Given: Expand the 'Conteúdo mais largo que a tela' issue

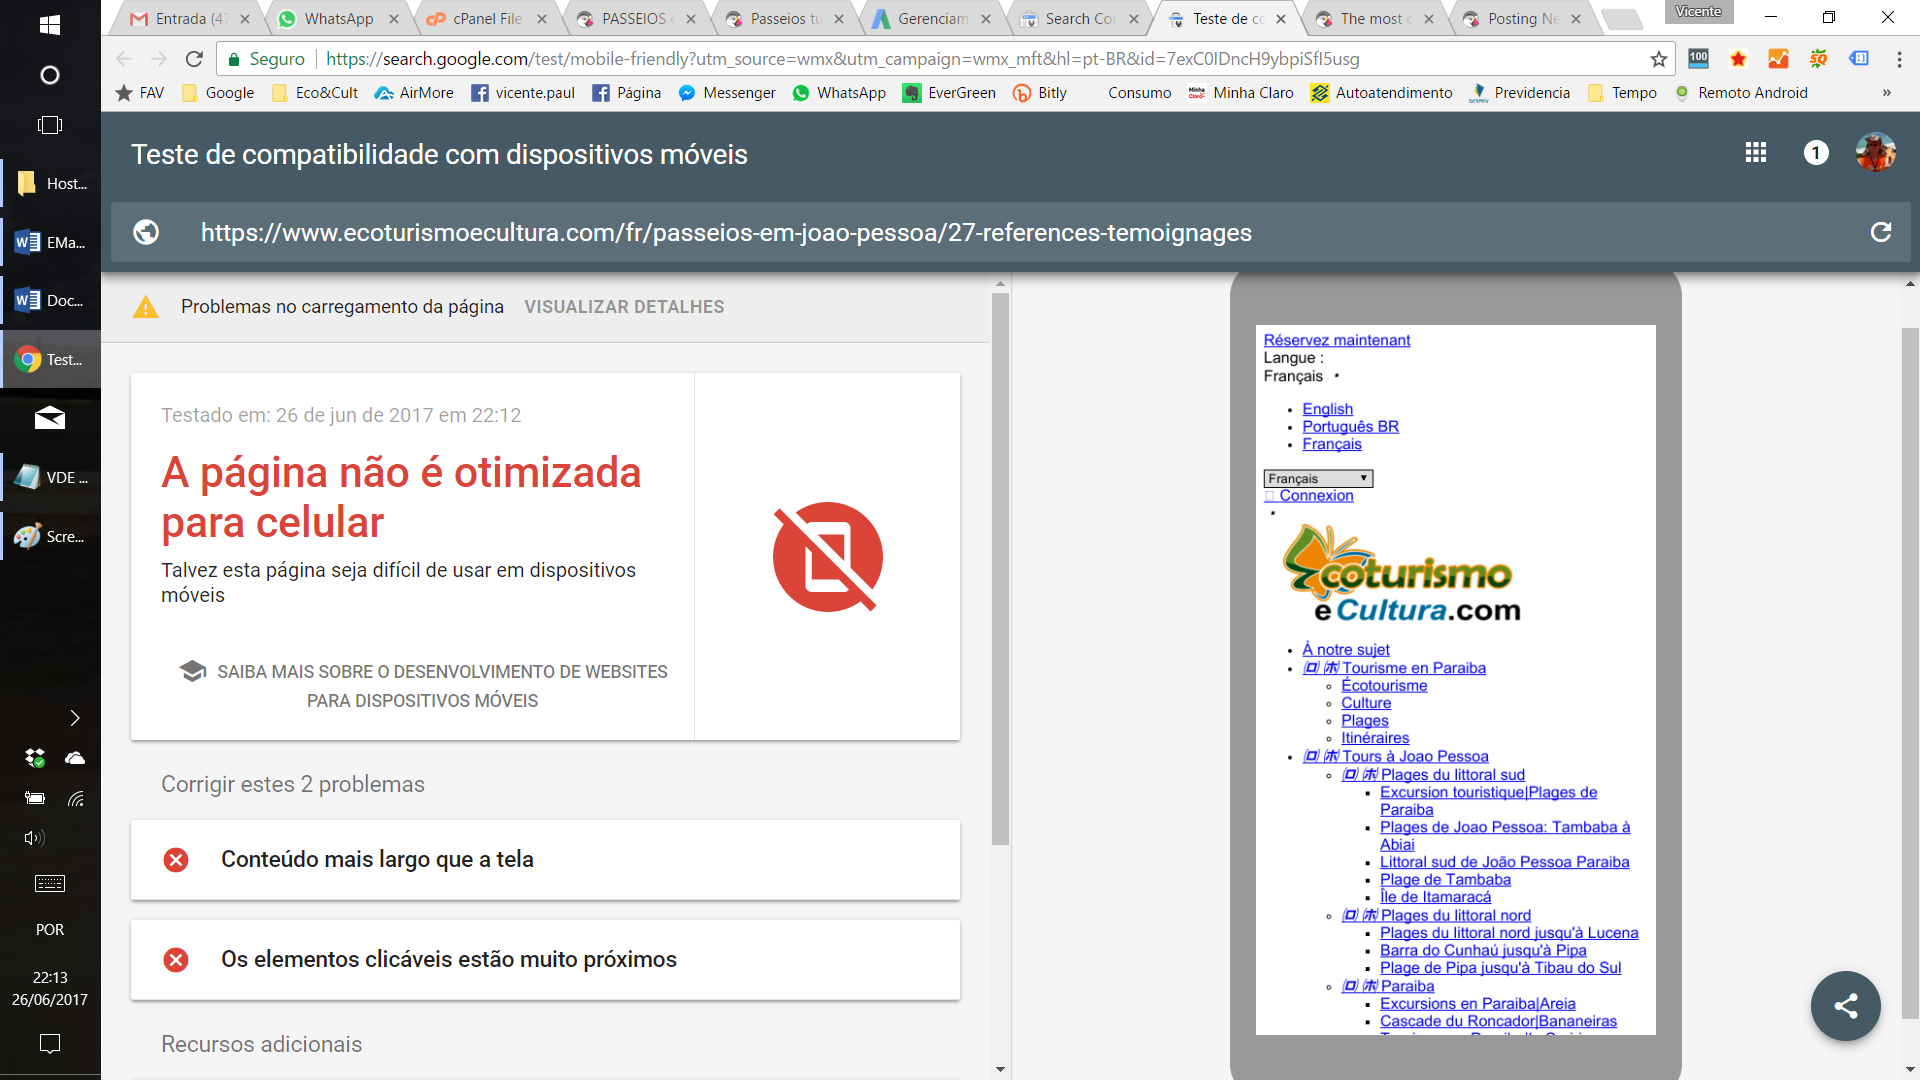Looking at the screenshot, I should [x=545, y=860].
